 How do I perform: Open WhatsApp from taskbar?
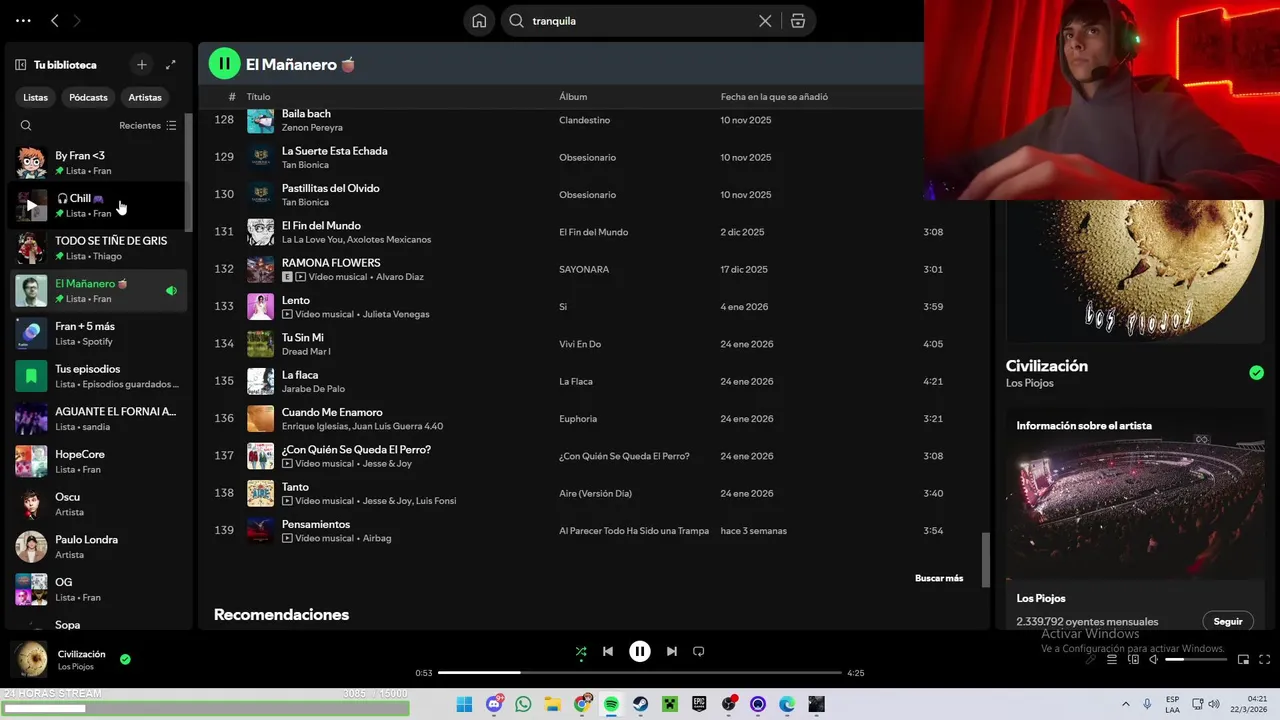click(x=523, y=704)
